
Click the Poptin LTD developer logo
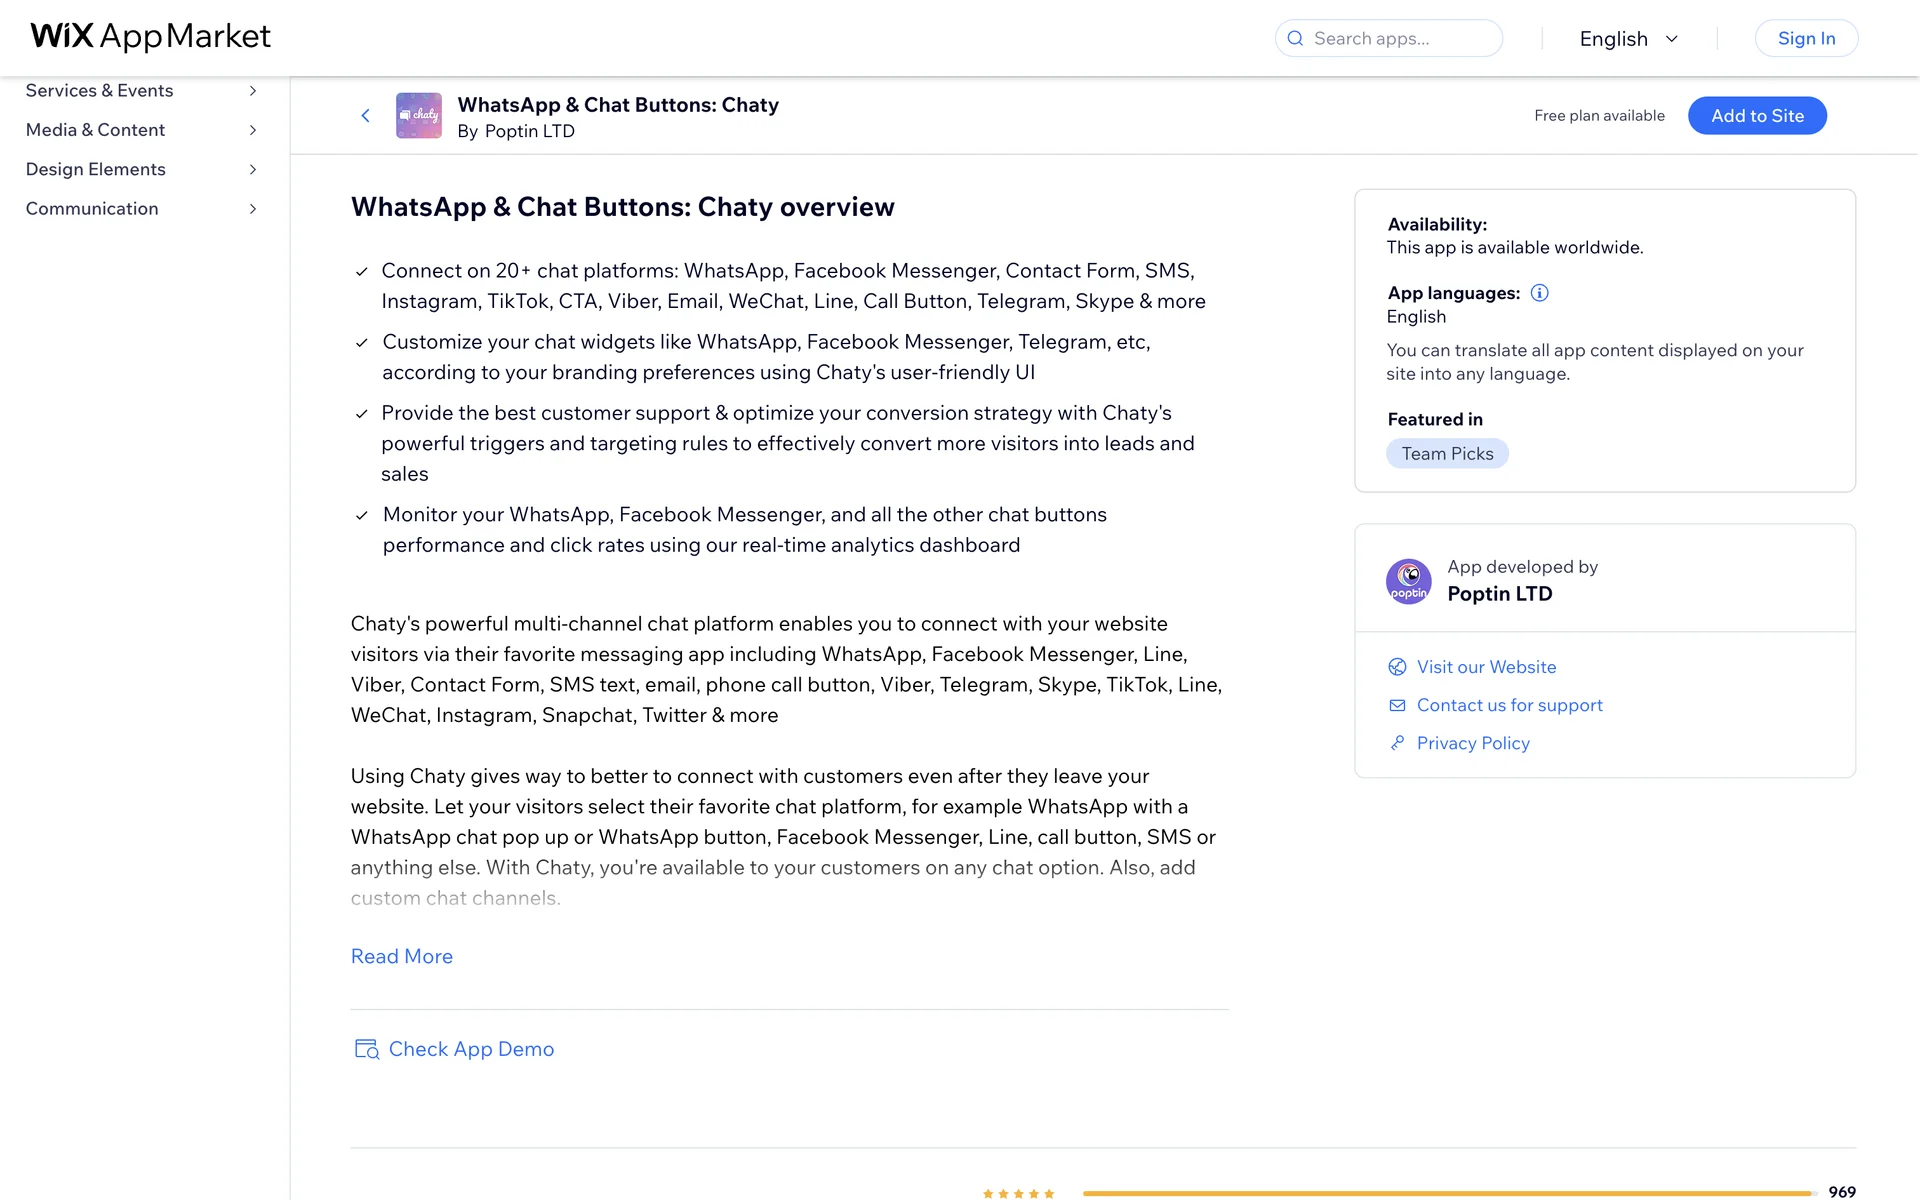1408,581
